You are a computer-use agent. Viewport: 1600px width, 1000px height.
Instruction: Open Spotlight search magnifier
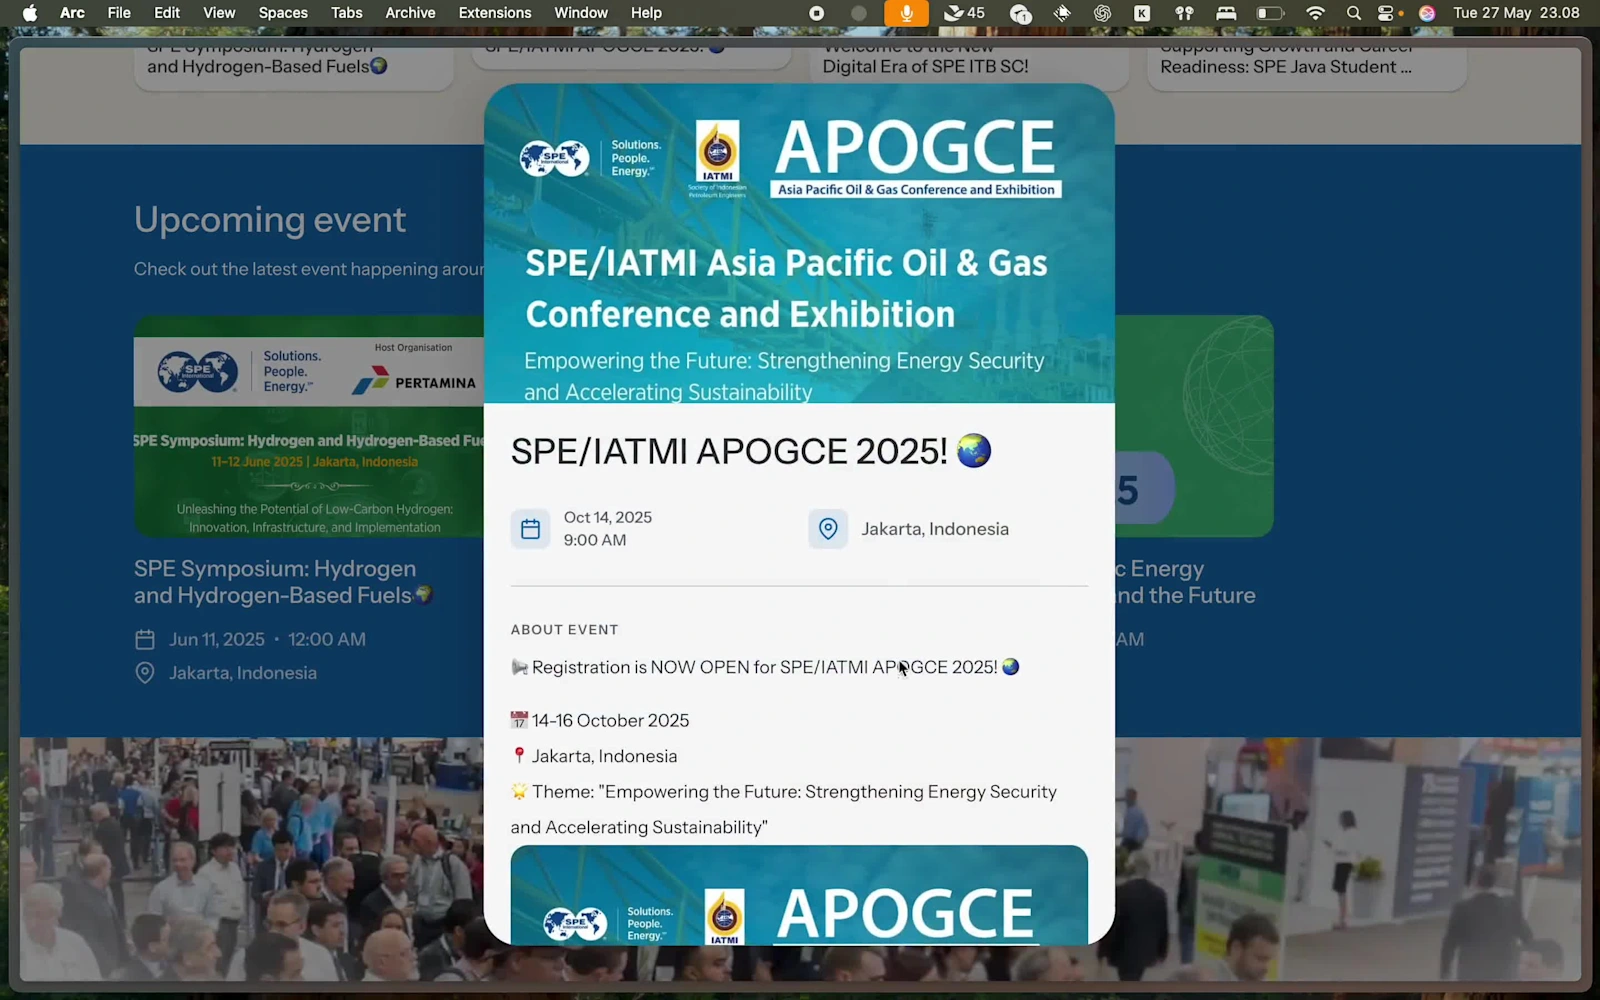1353,13
